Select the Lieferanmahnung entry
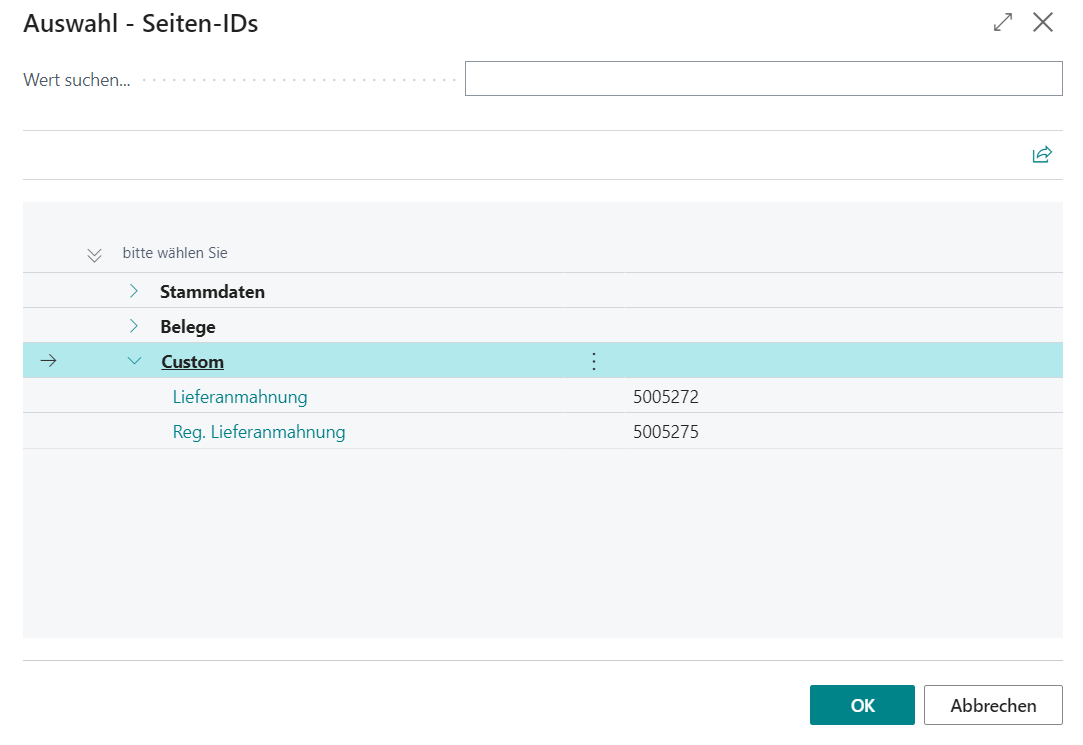 point(240,397)
